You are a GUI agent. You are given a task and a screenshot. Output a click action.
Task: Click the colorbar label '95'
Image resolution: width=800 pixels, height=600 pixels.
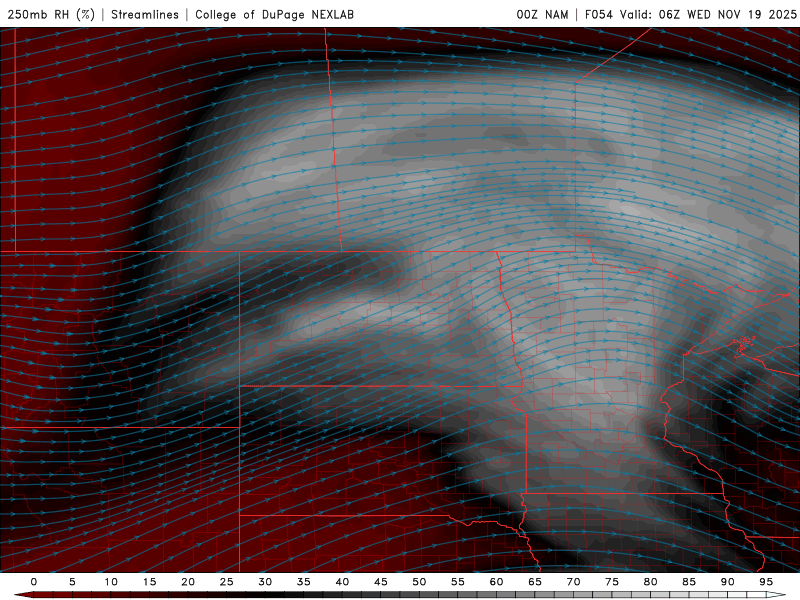click(766, 582)
